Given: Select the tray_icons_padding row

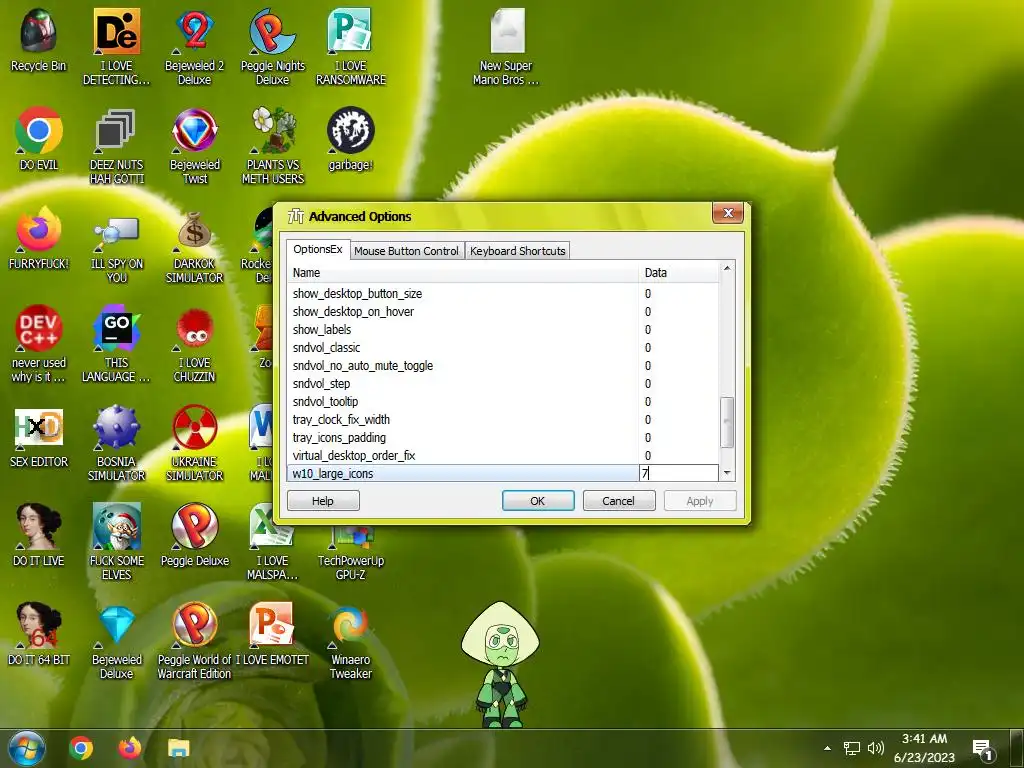Looking at the screenshot, I should tap(503, 438).
